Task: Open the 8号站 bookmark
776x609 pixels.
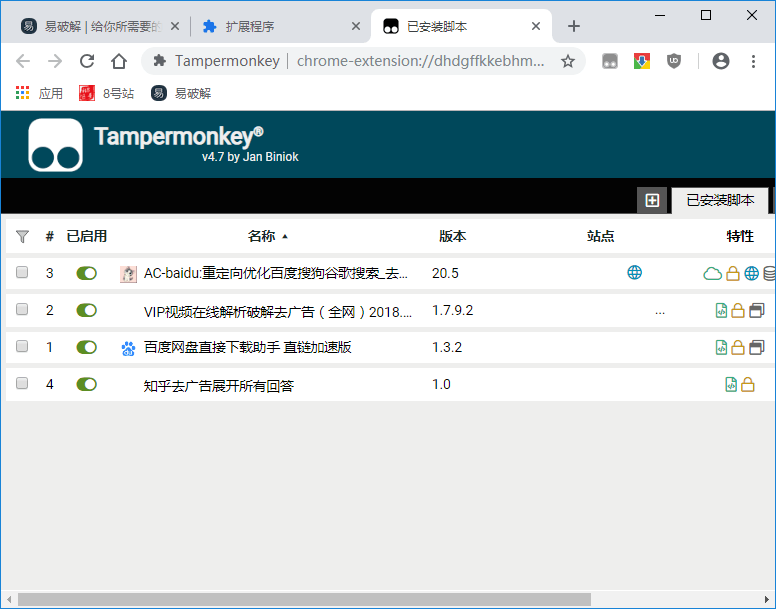Action: [106, 94]
